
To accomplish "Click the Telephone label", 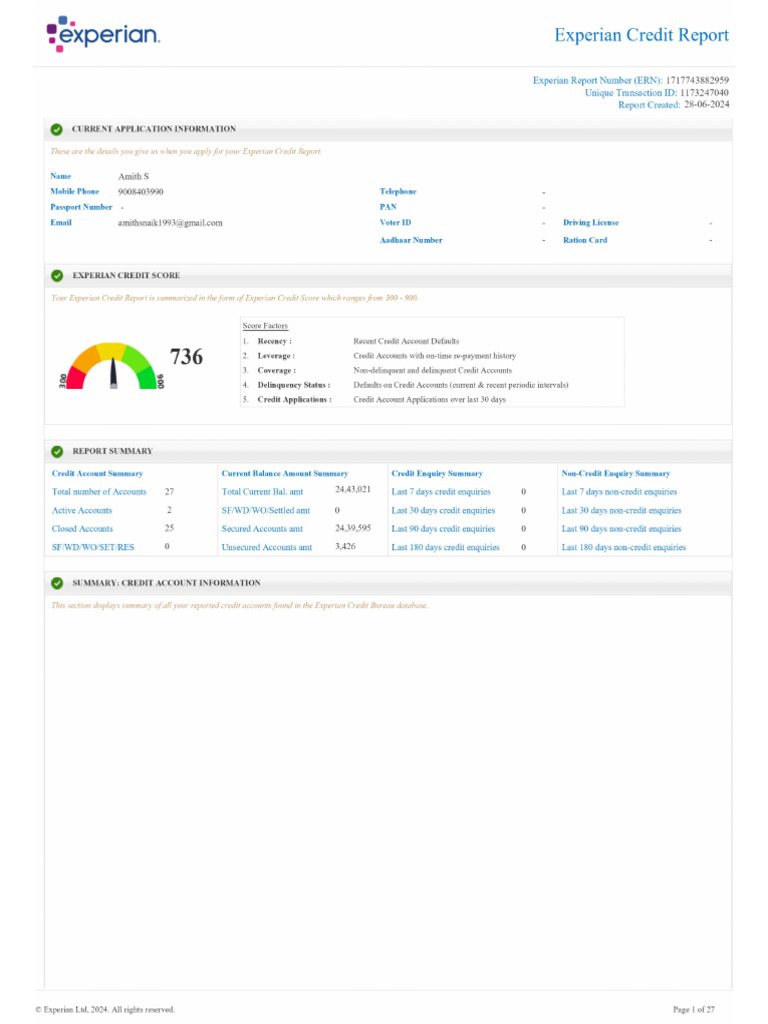I will click(x=398, y=191).
